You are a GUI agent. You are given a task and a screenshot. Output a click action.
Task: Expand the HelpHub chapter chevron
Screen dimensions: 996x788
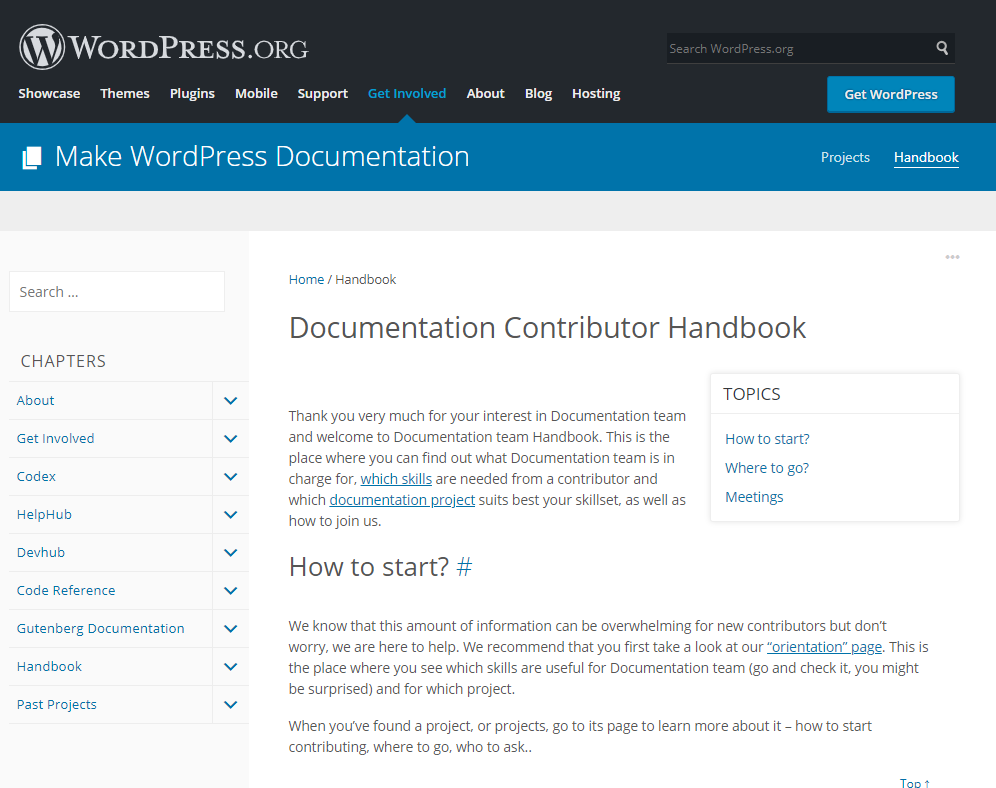[231, 515]
